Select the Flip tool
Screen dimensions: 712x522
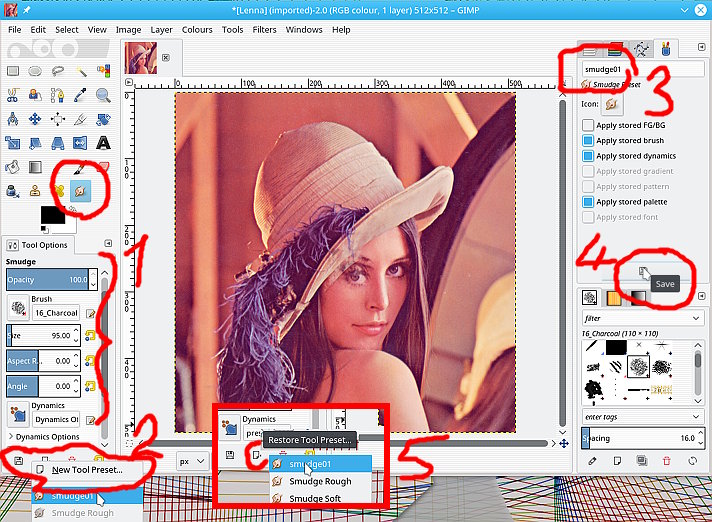80,143
